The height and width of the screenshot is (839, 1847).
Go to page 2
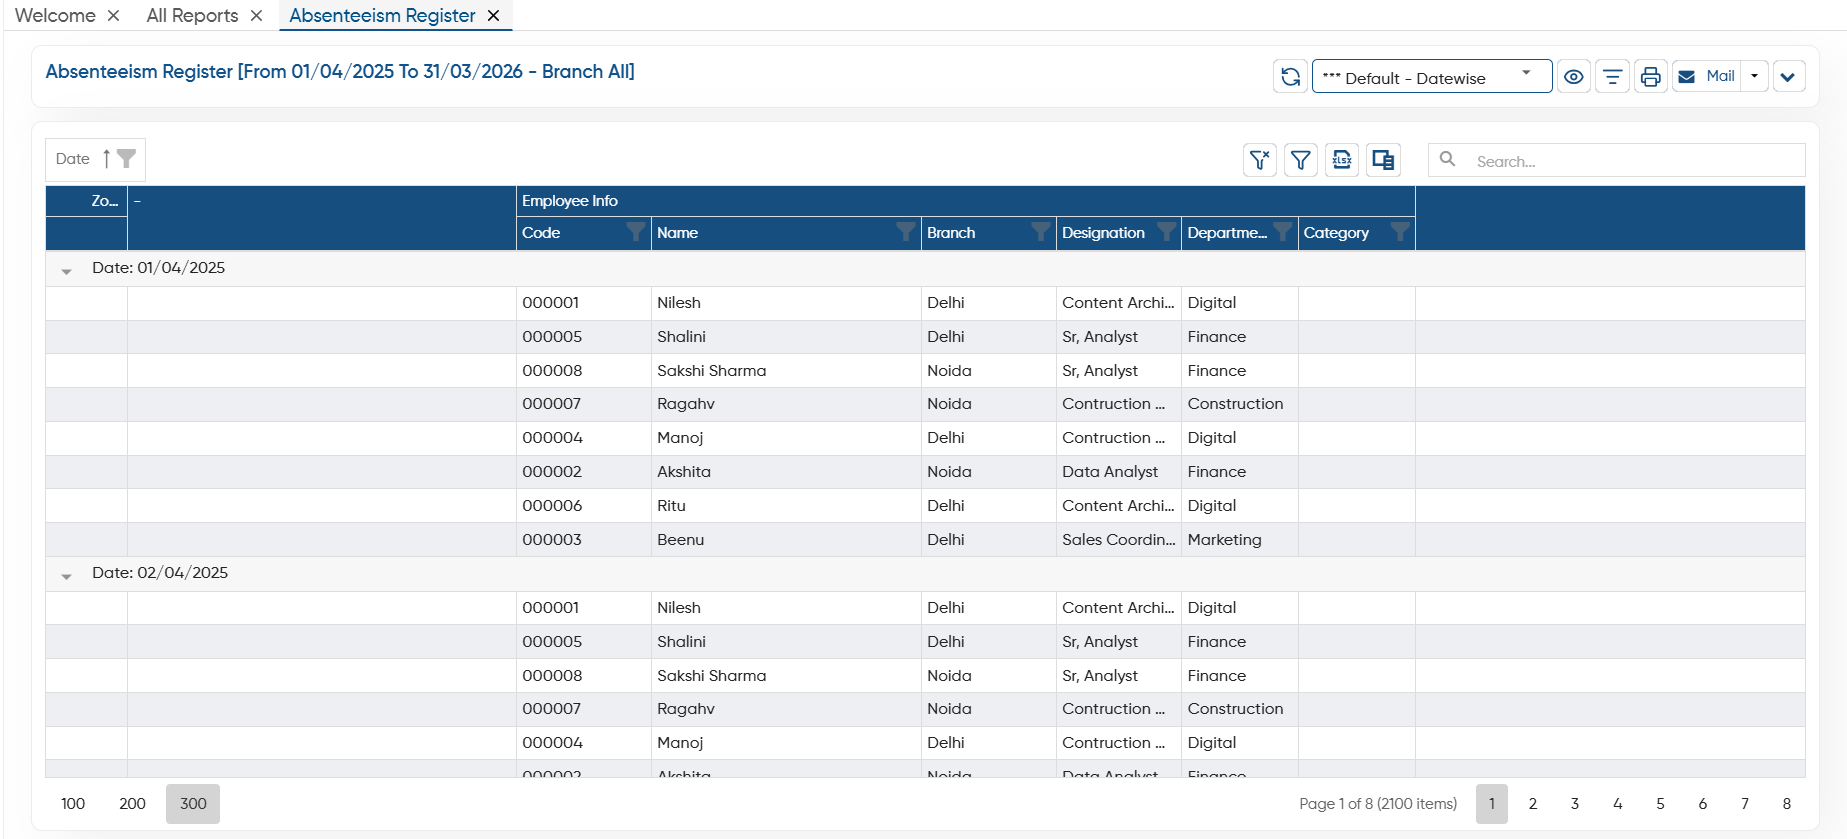1533,804
